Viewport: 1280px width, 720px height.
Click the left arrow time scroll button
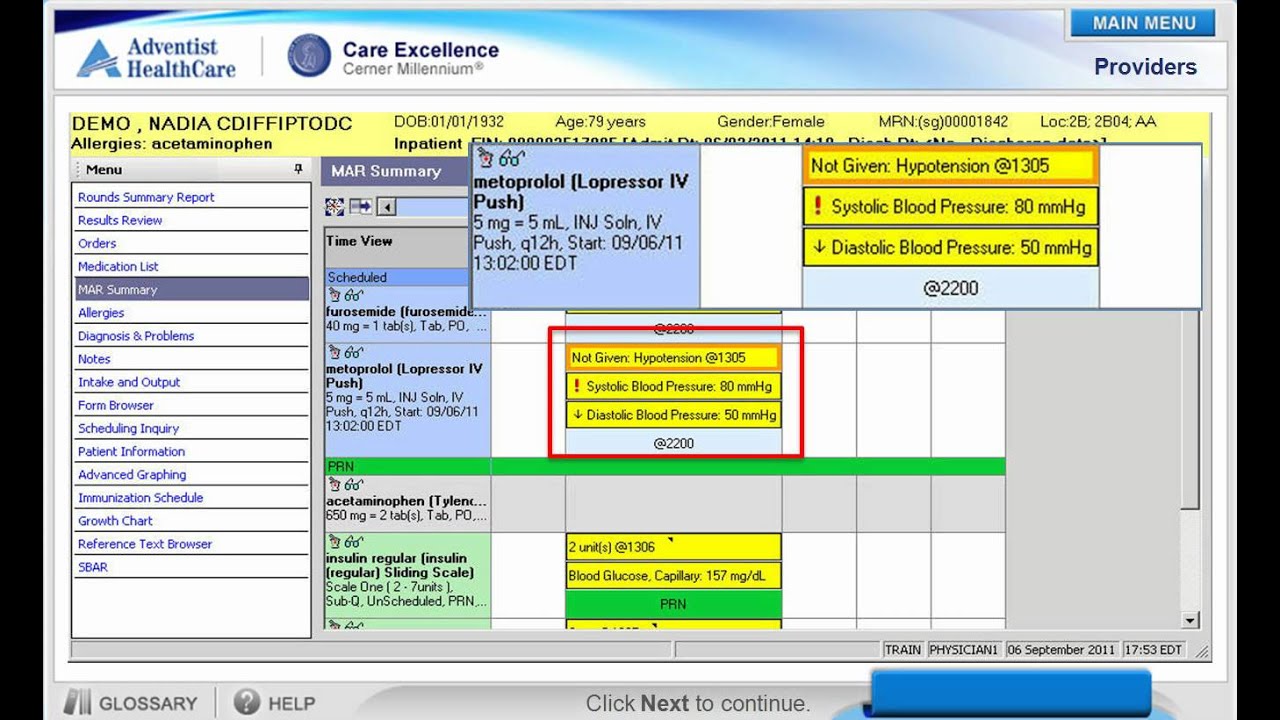tap(386, 207)
